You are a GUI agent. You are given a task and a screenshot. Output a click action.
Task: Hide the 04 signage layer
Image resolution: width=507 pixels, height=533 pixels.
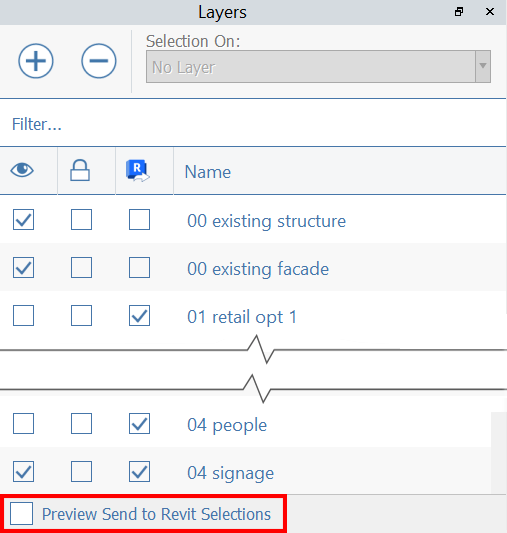tap(23, 471)
